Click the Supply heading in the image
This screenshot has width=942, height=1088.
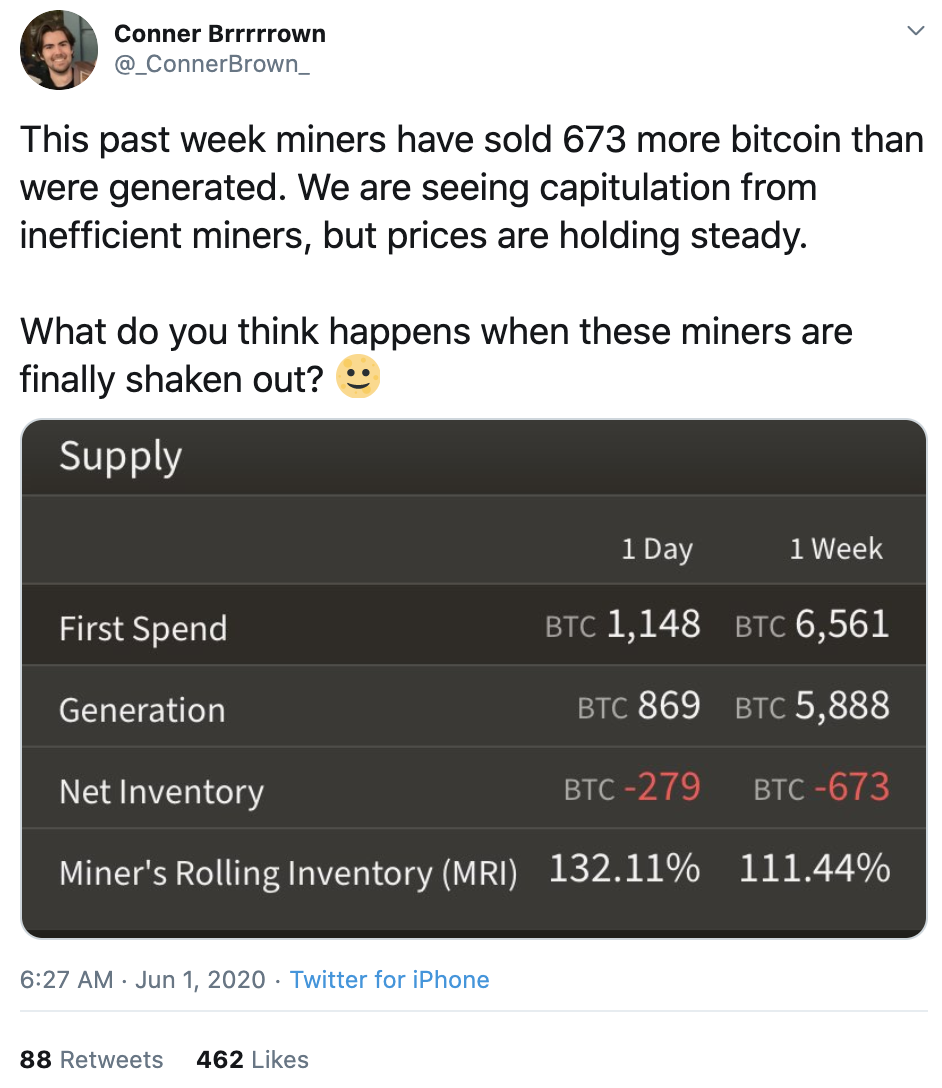pyautogui.click(x=121, y=456)
